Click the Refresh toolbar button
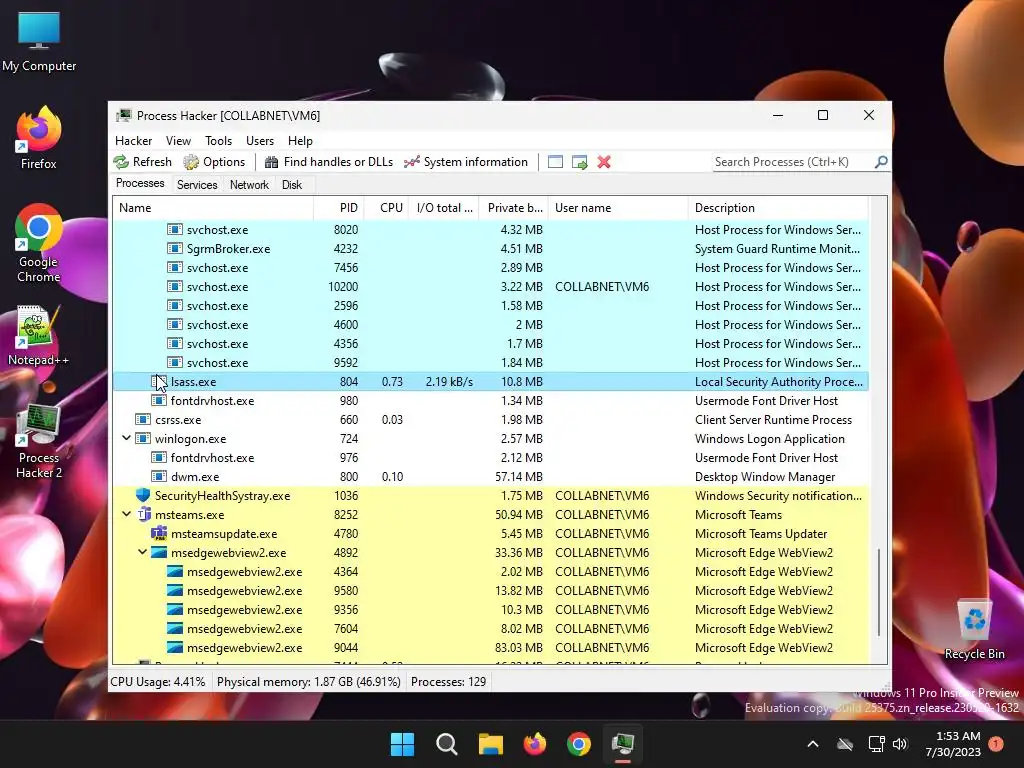The width and height of the screenshot is (1024, 768). pyautogui.click(x=142, y=162)
